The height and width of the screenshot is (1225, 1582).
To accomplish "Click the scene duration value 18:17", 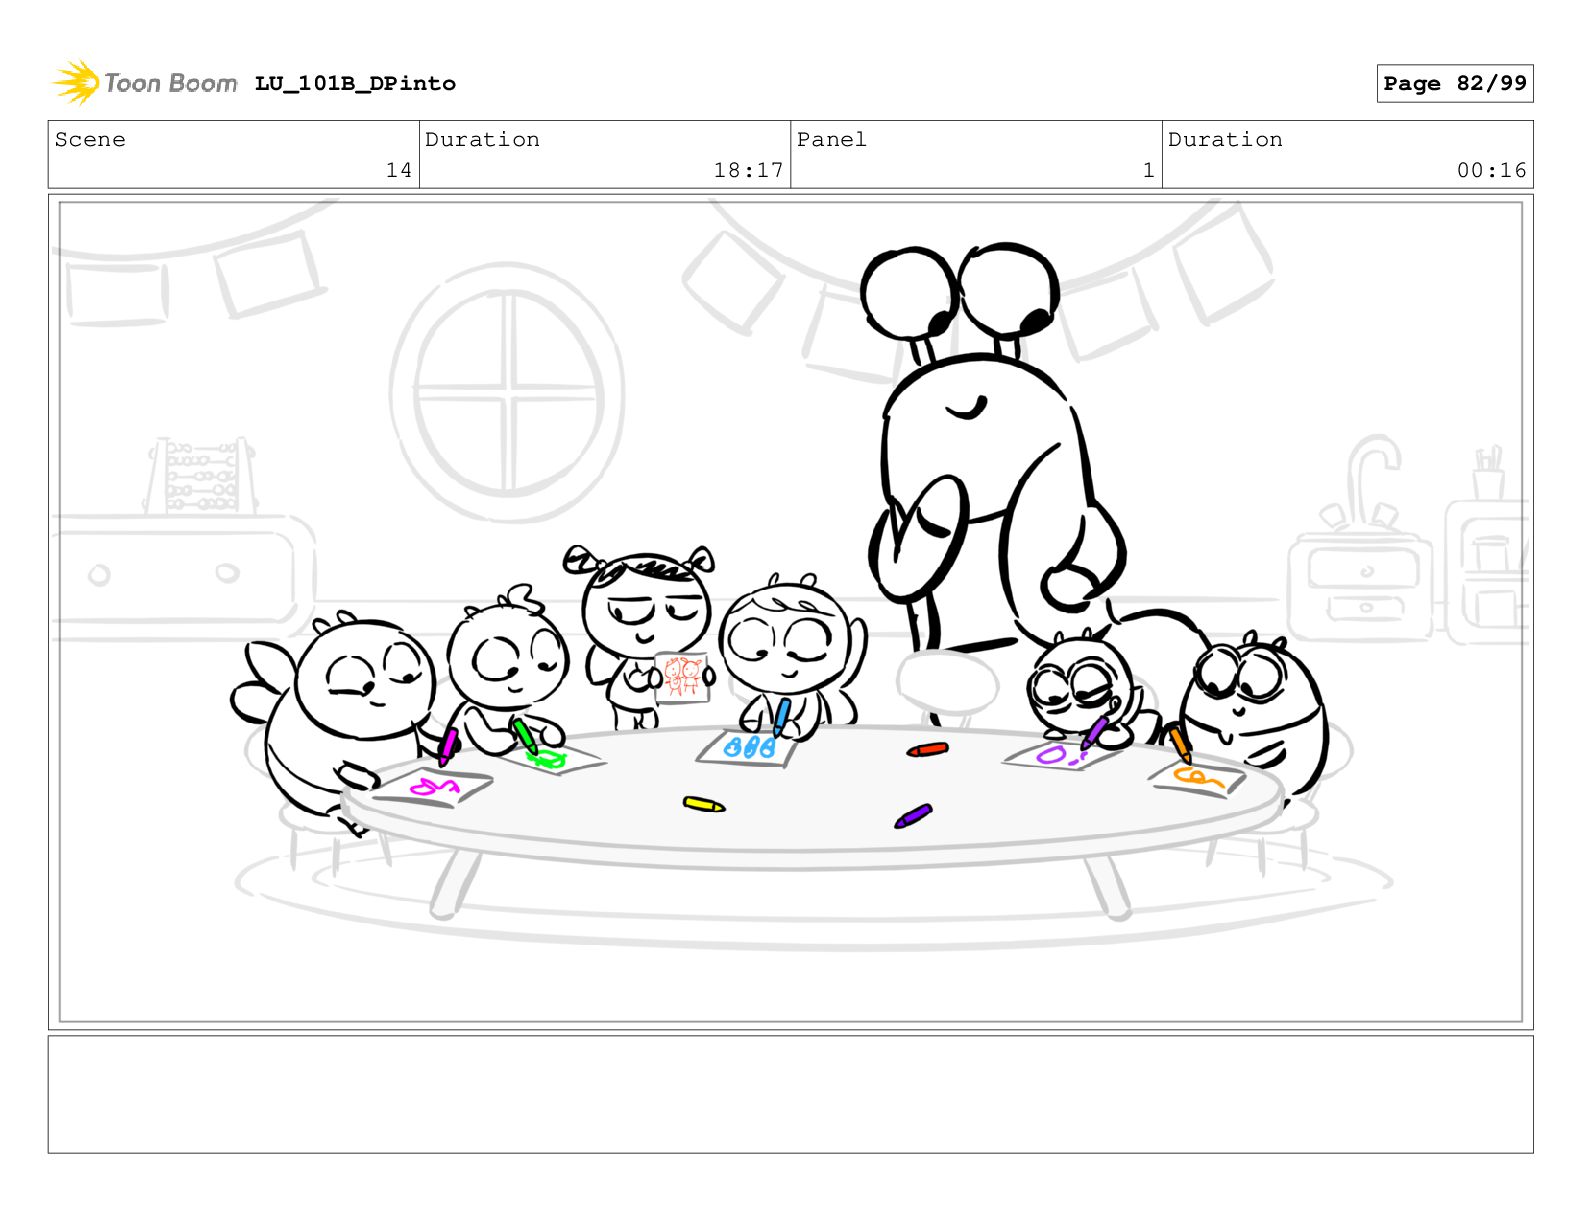I will (748, 170).
